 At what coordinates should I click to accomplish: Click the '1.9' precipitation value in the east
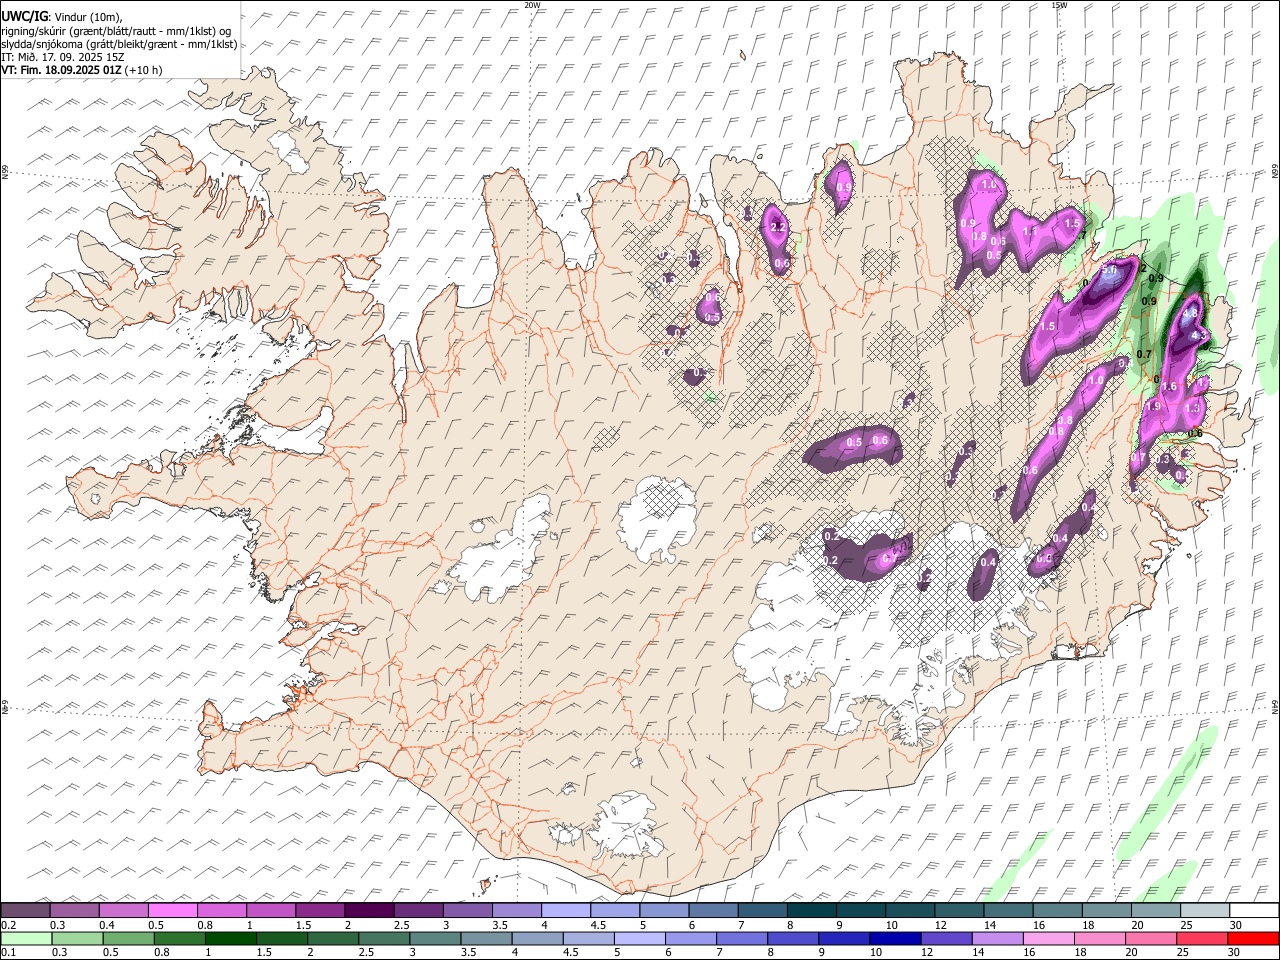pos(1153,407)
